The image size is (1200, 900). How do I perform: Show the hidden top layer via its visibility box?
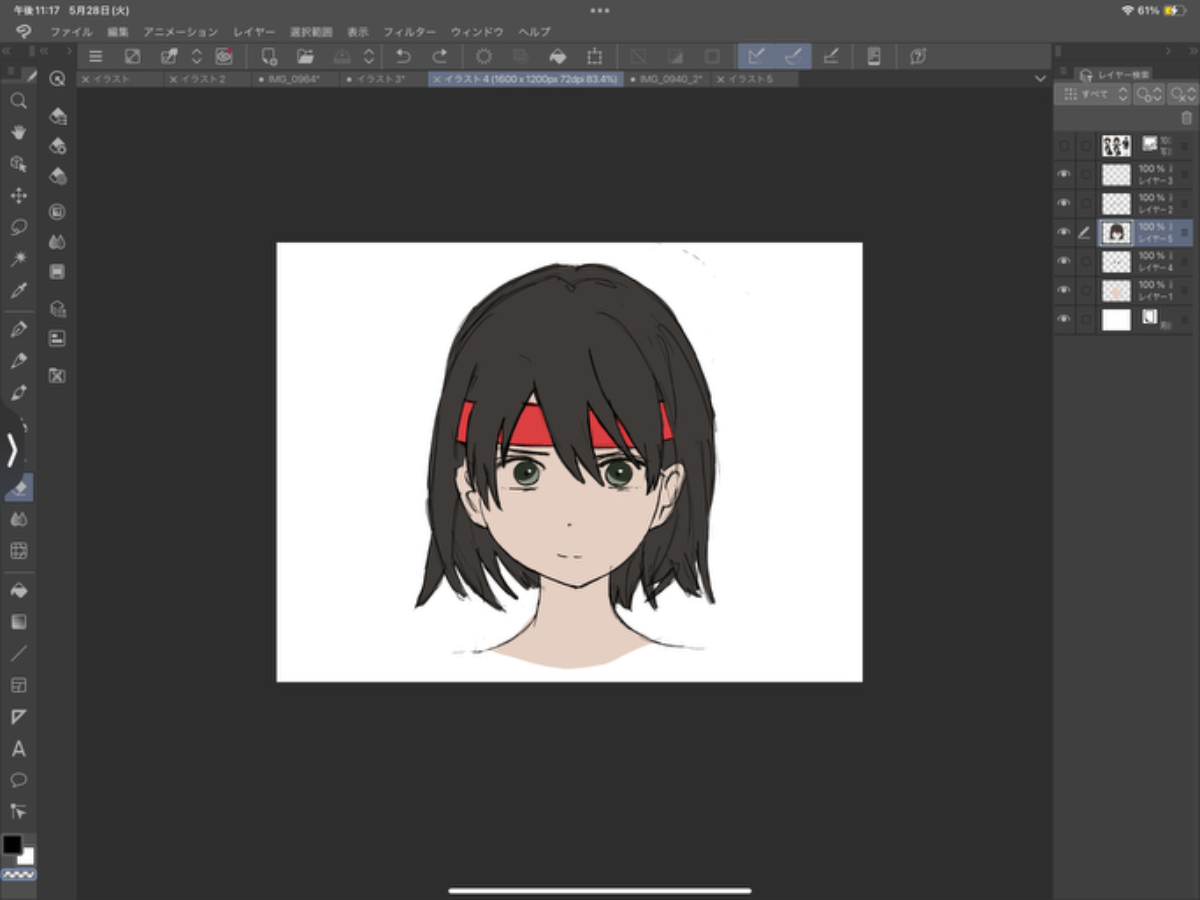pos(1064,146)
